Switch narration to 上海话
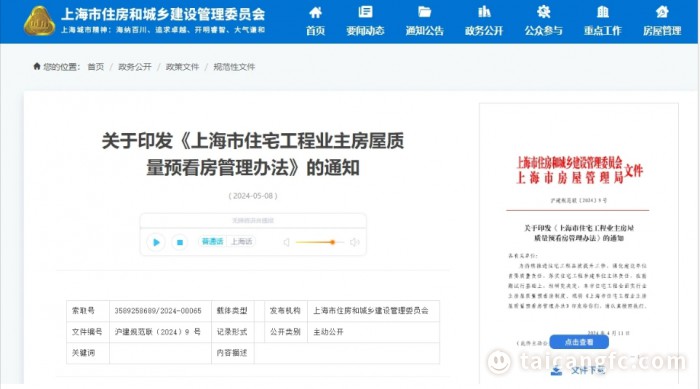The image size is (700, 389). [x=241, y=242]
